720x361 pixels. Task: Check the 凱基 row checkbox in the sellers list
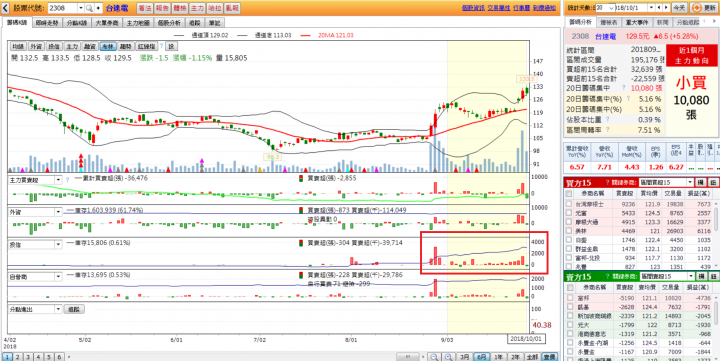coord(569,307)
